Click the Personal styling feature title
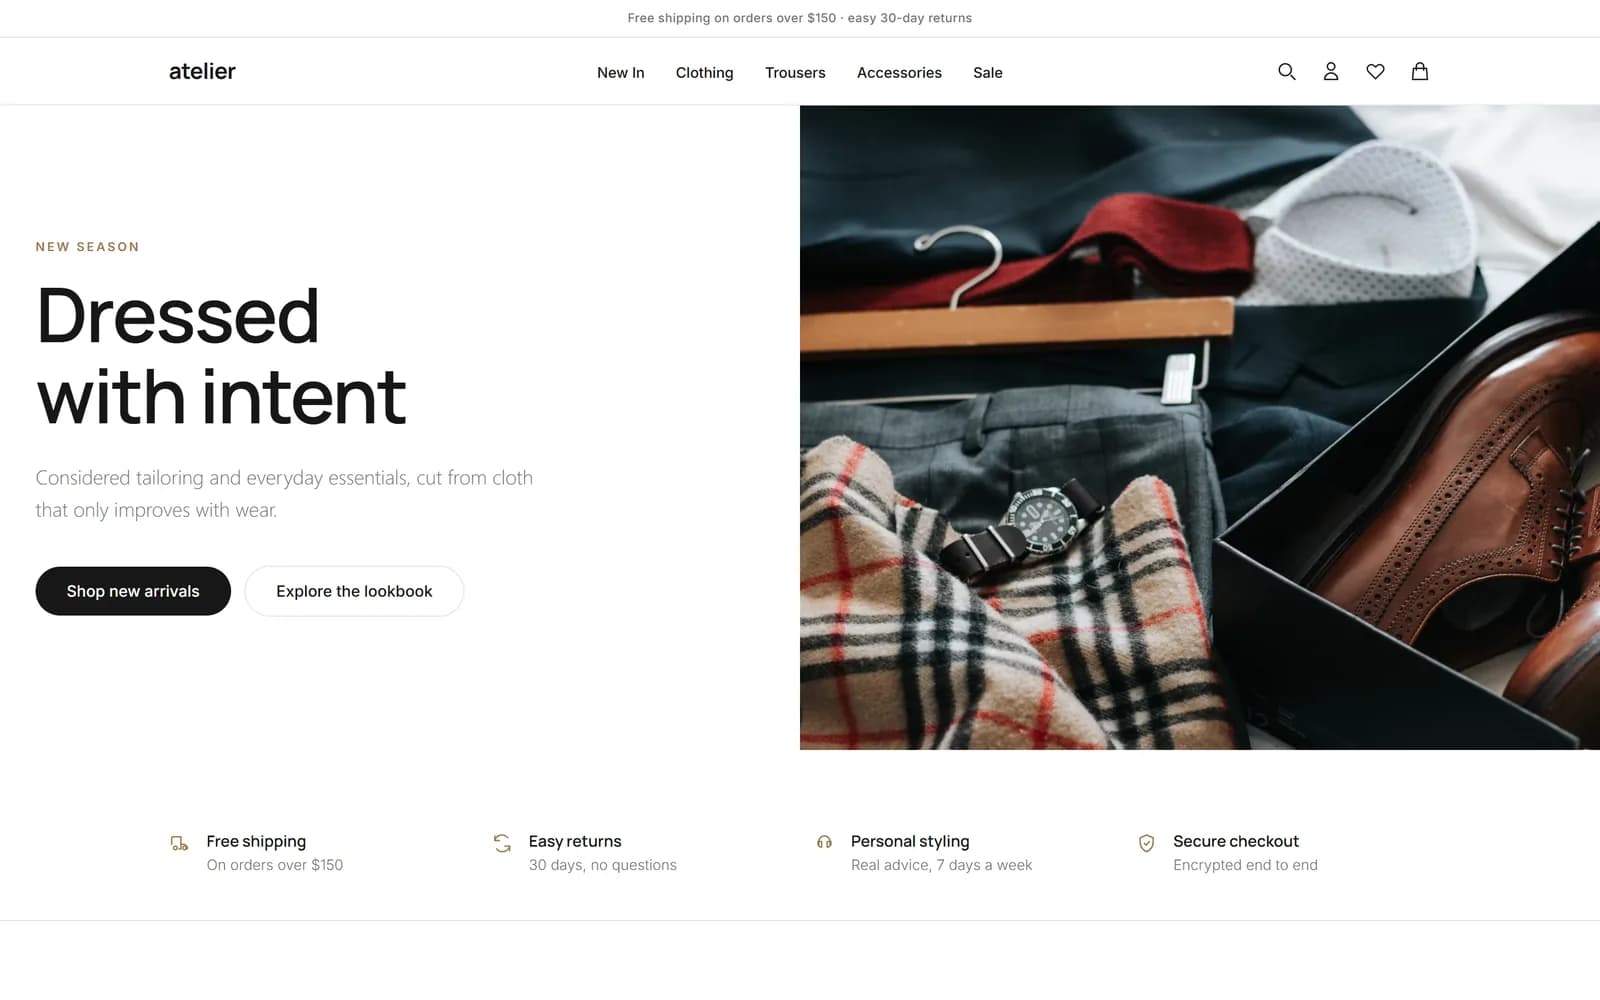This screenshot has width=1600, height=1000. [x=910, y=841]
